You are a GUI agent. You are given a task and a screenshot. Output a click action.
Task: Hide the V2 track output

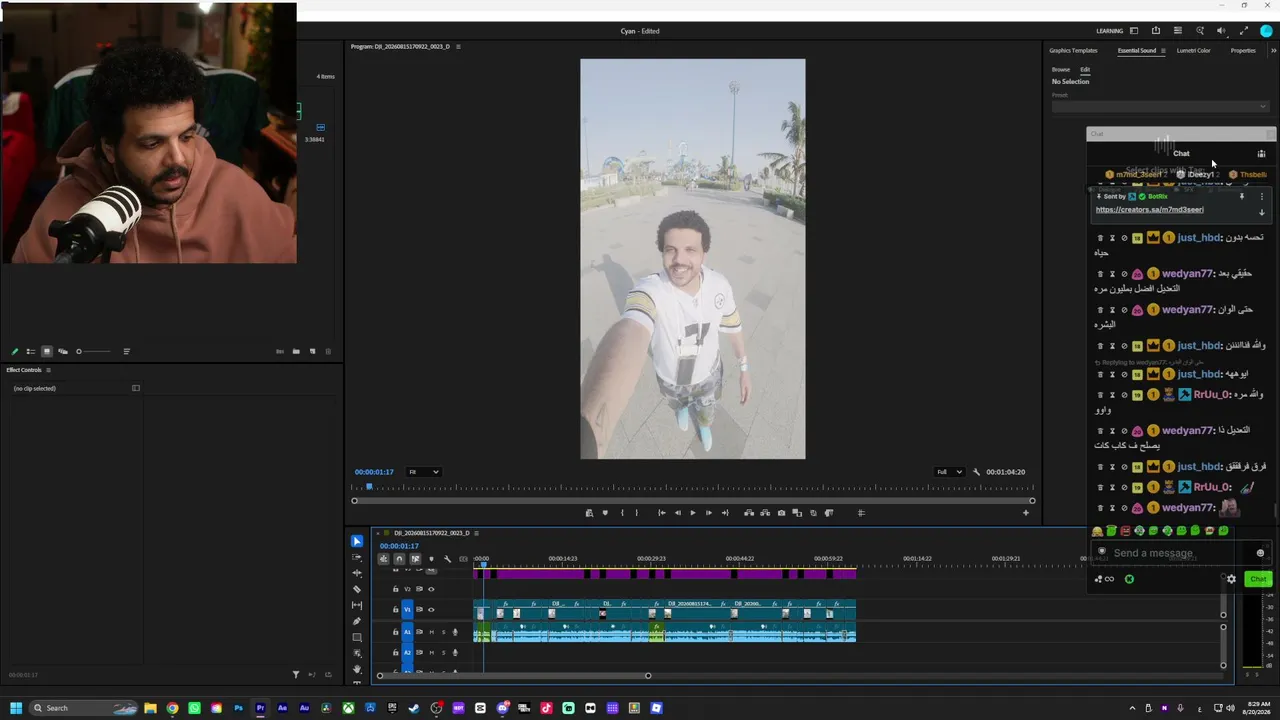(431, 589)
